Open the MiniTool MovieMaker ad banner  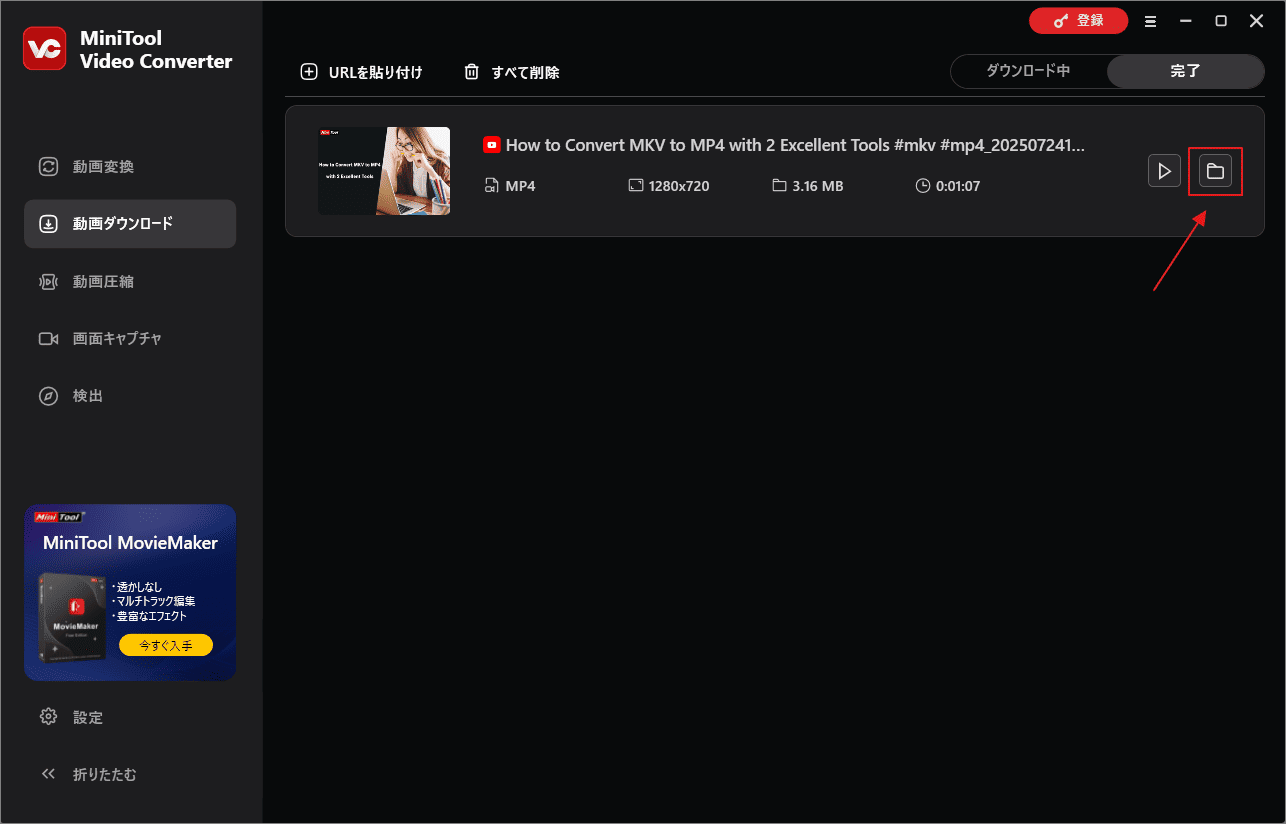[130, 592]
